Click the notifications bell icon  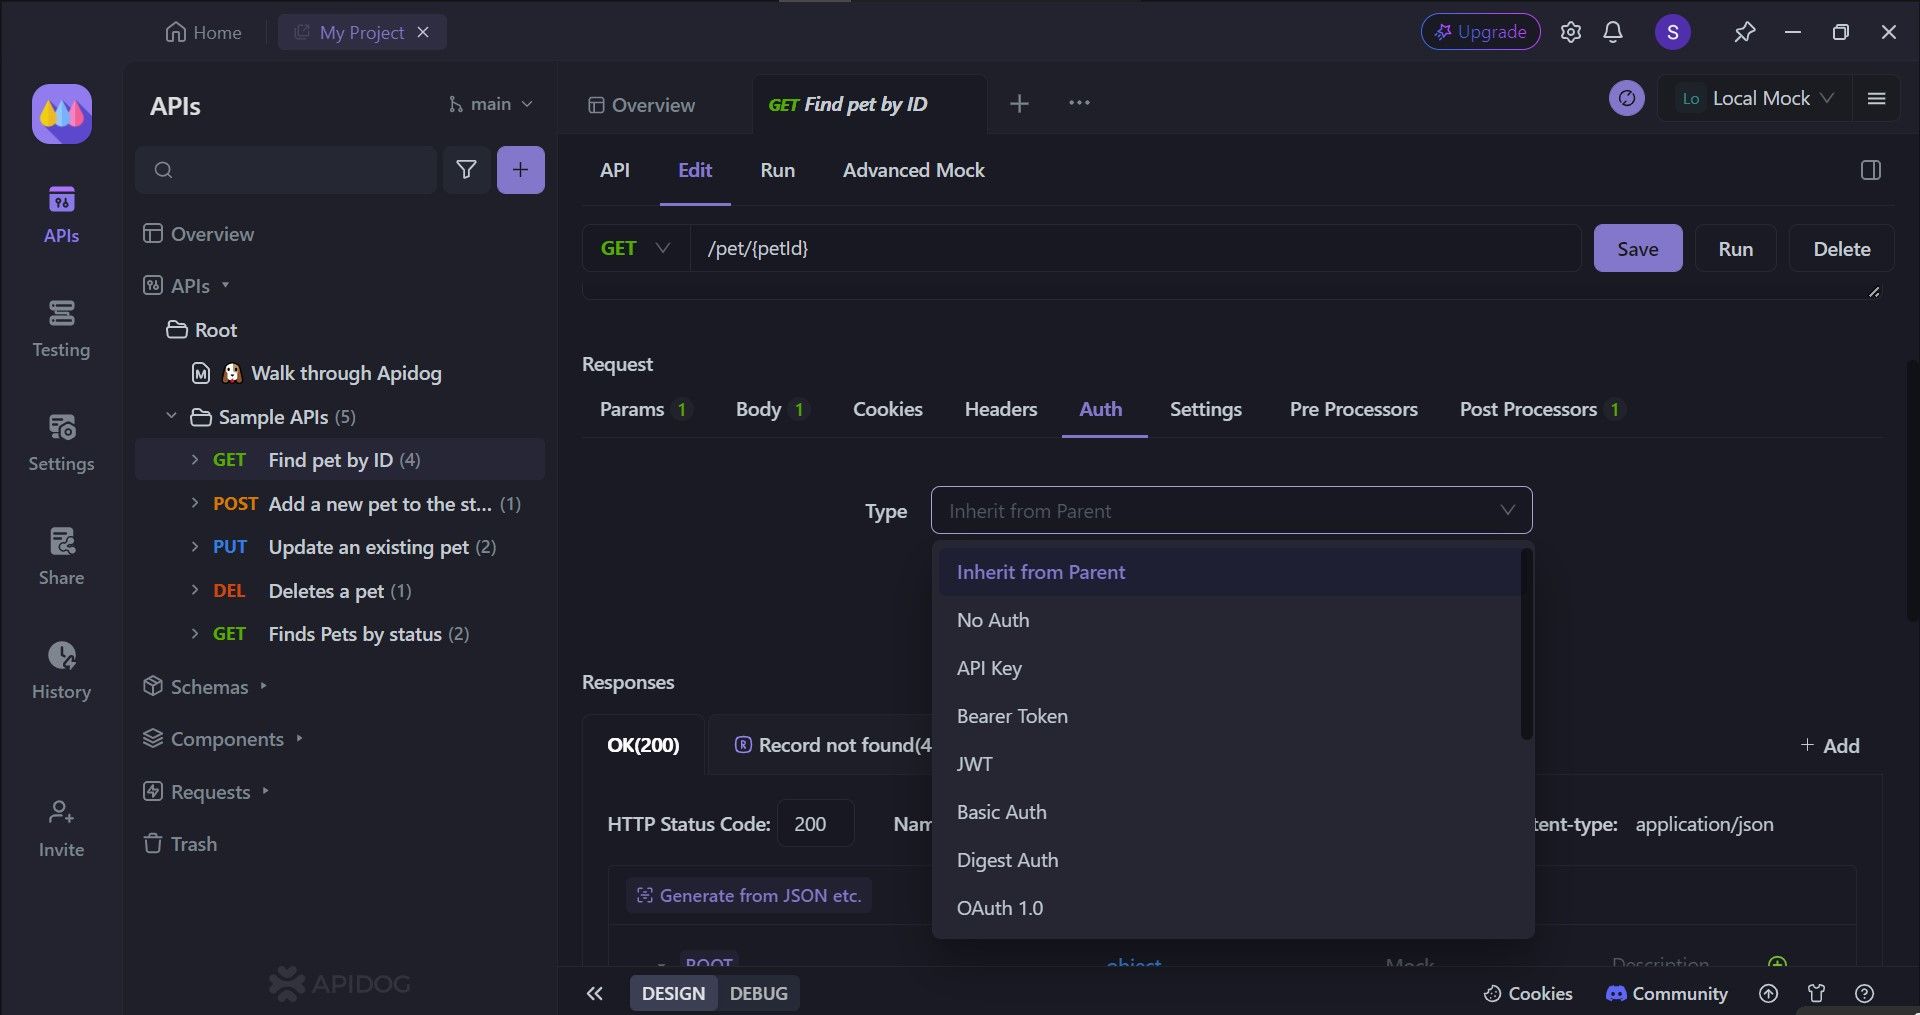(x=1612, y=32)
